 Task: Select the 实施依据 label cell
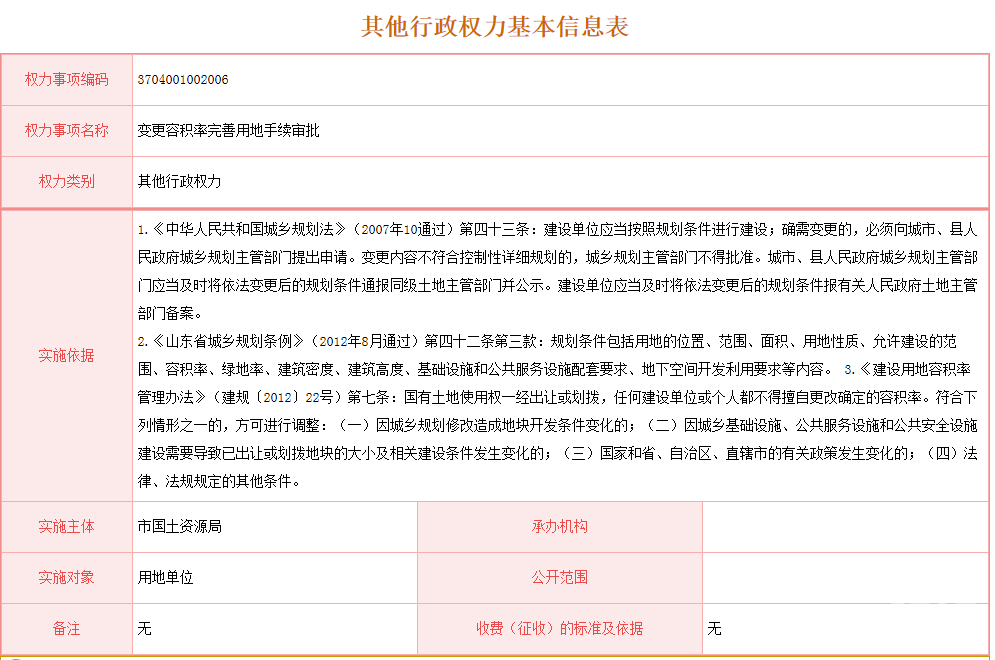coord(66,355)
